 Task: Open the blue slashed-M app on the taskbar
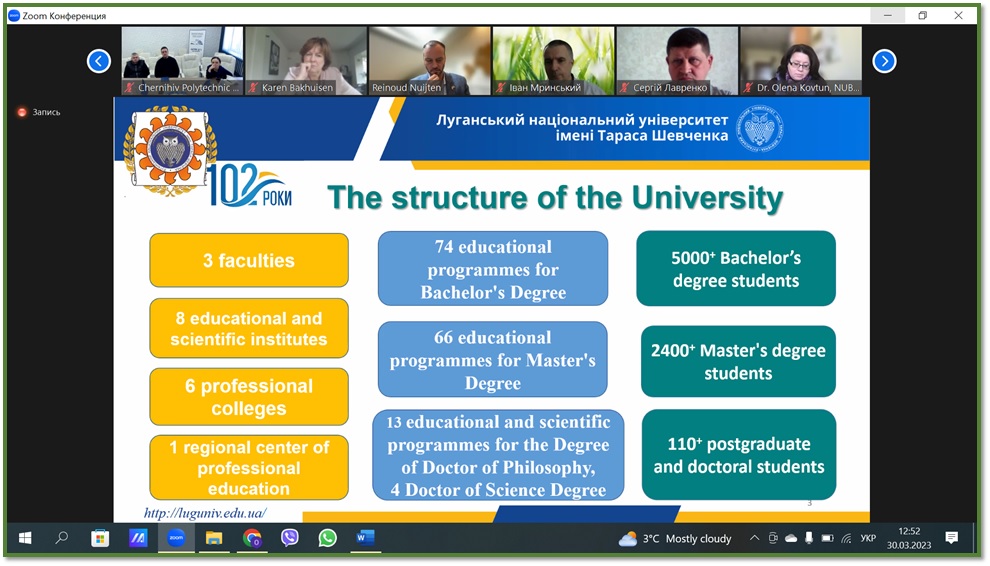pos(138,538)
